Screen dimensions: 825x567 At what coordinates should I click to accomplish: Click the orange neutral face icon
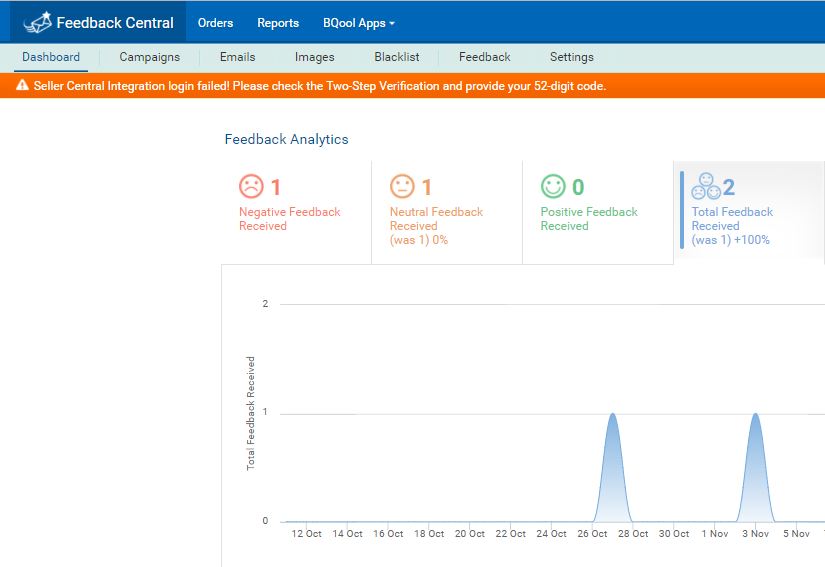pos(402,186)
